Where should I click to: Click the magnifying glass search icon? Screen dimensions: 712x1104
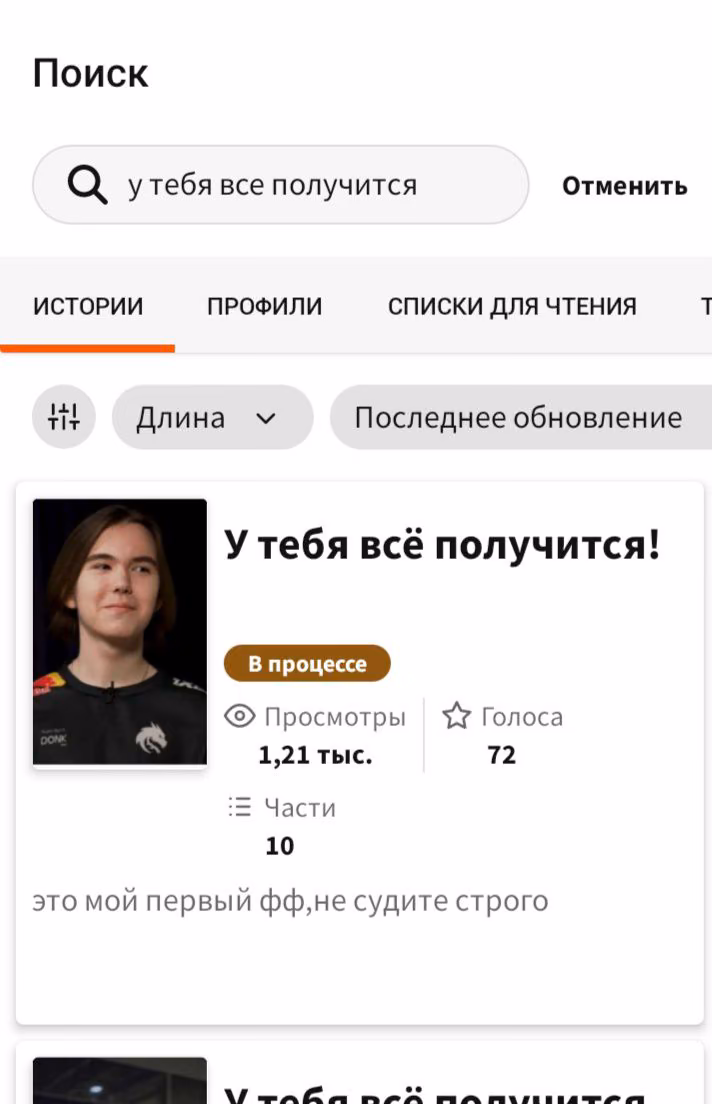[87, 184]
